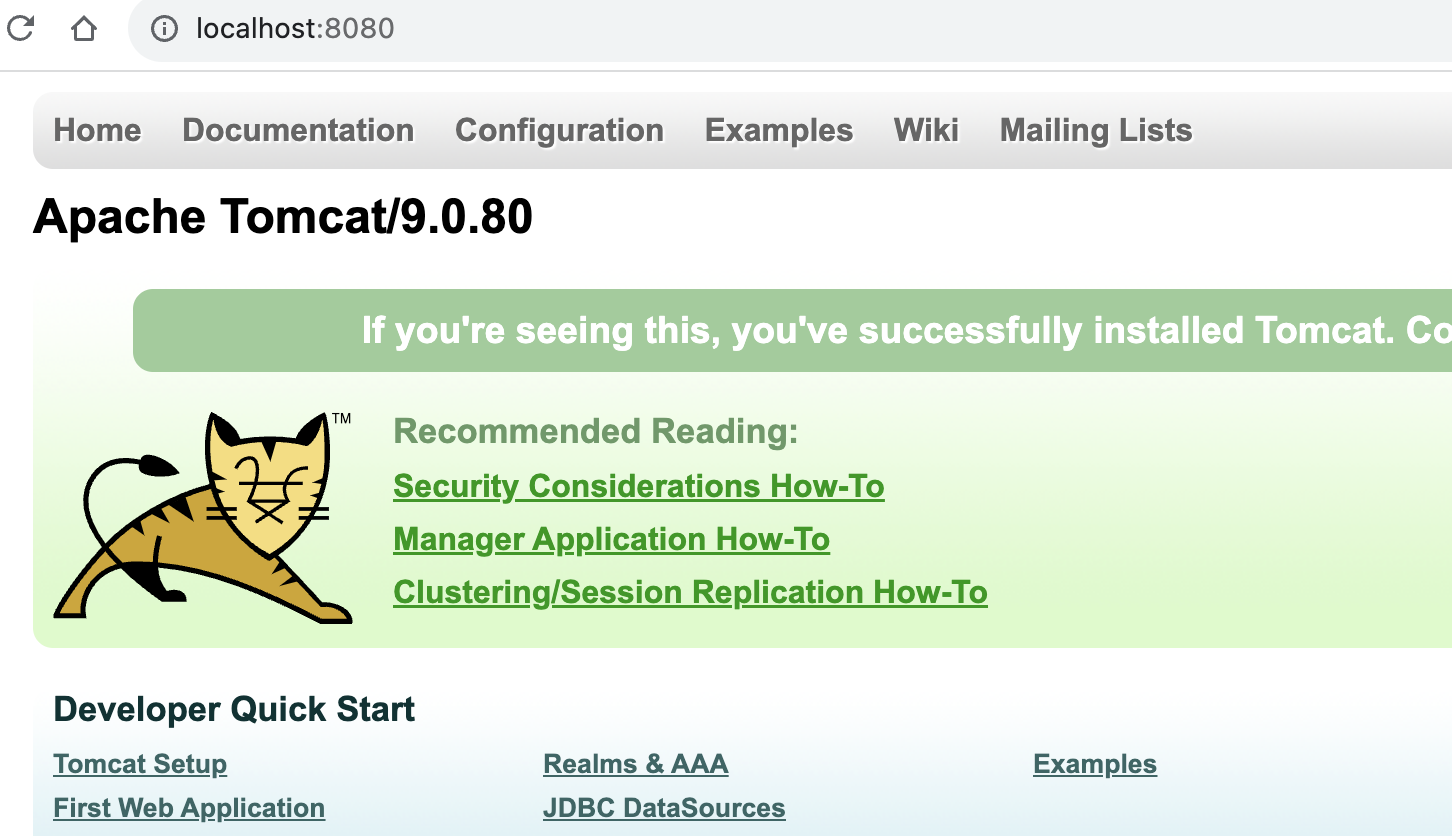The image size is (1452, 836).
Task: Open the Realms & AAA link
Action: tap(636, 764)
